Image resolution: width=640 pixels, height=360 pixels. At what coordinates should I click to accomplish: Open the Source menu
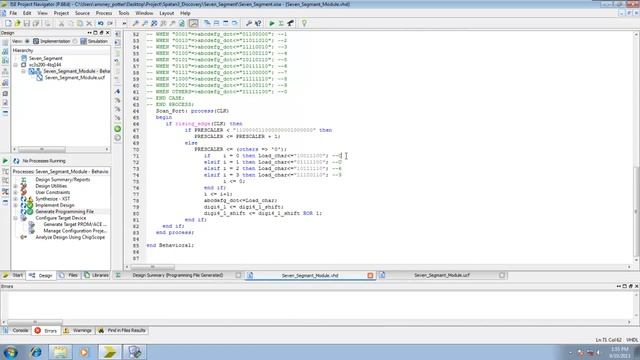click(82, 13)
